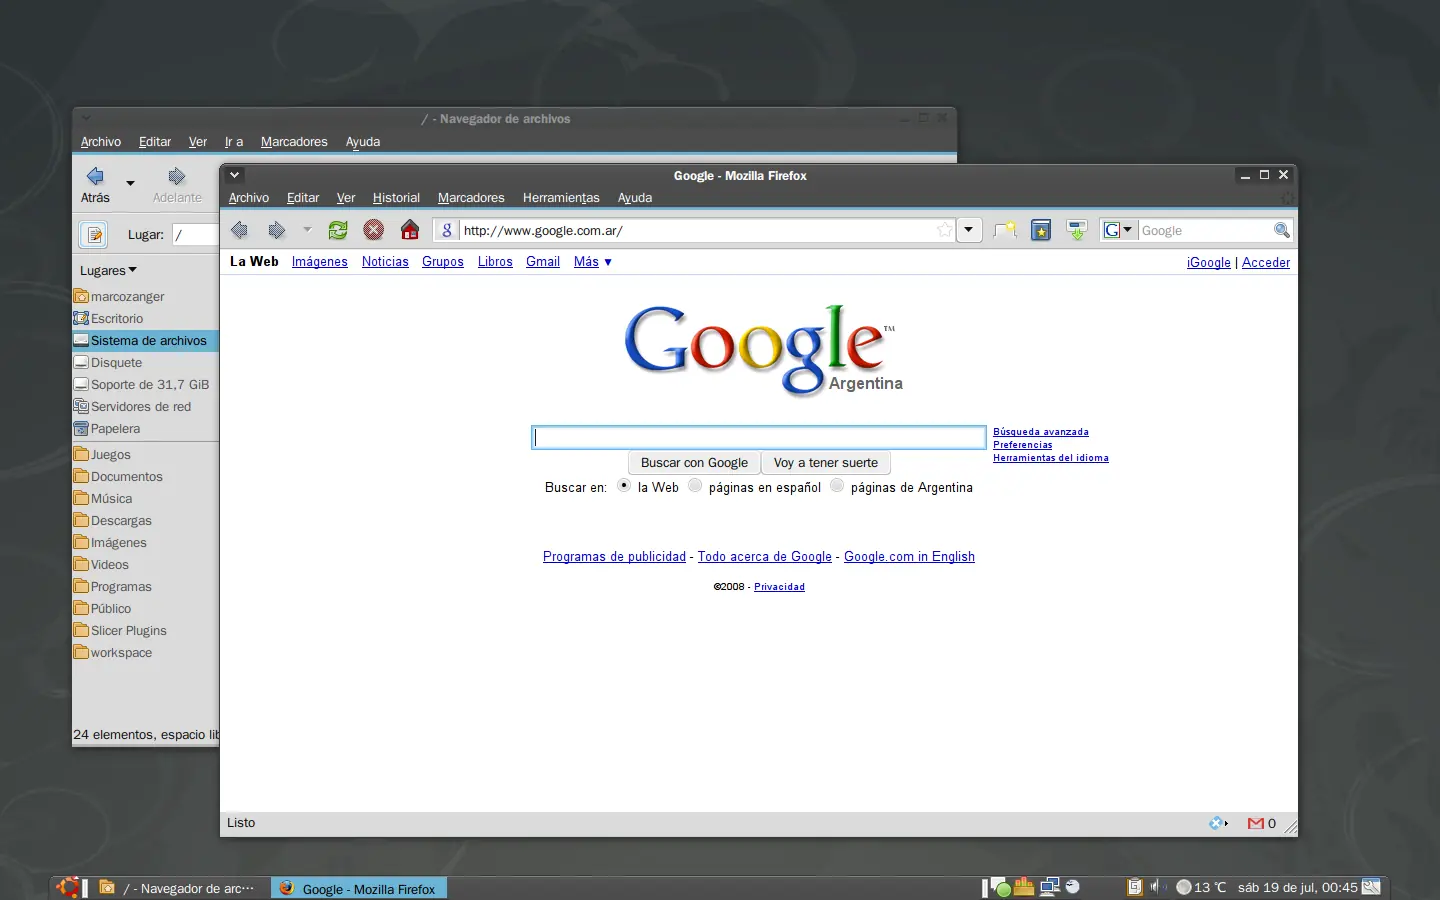
Task: Open Ayuda menu in the file browser
Action: coord(363,142)
